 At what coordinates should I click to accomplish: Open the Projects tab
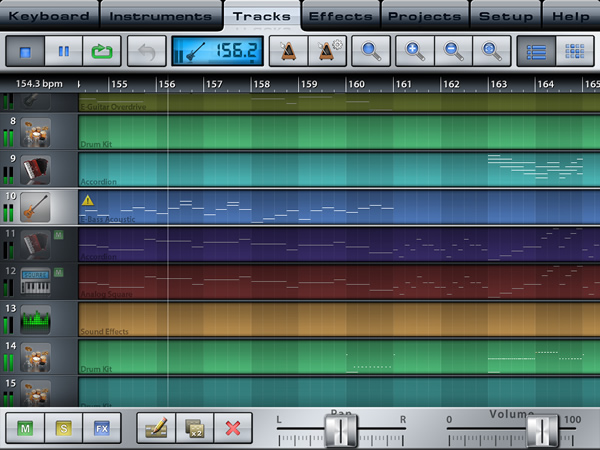click(x=425, y=15)
